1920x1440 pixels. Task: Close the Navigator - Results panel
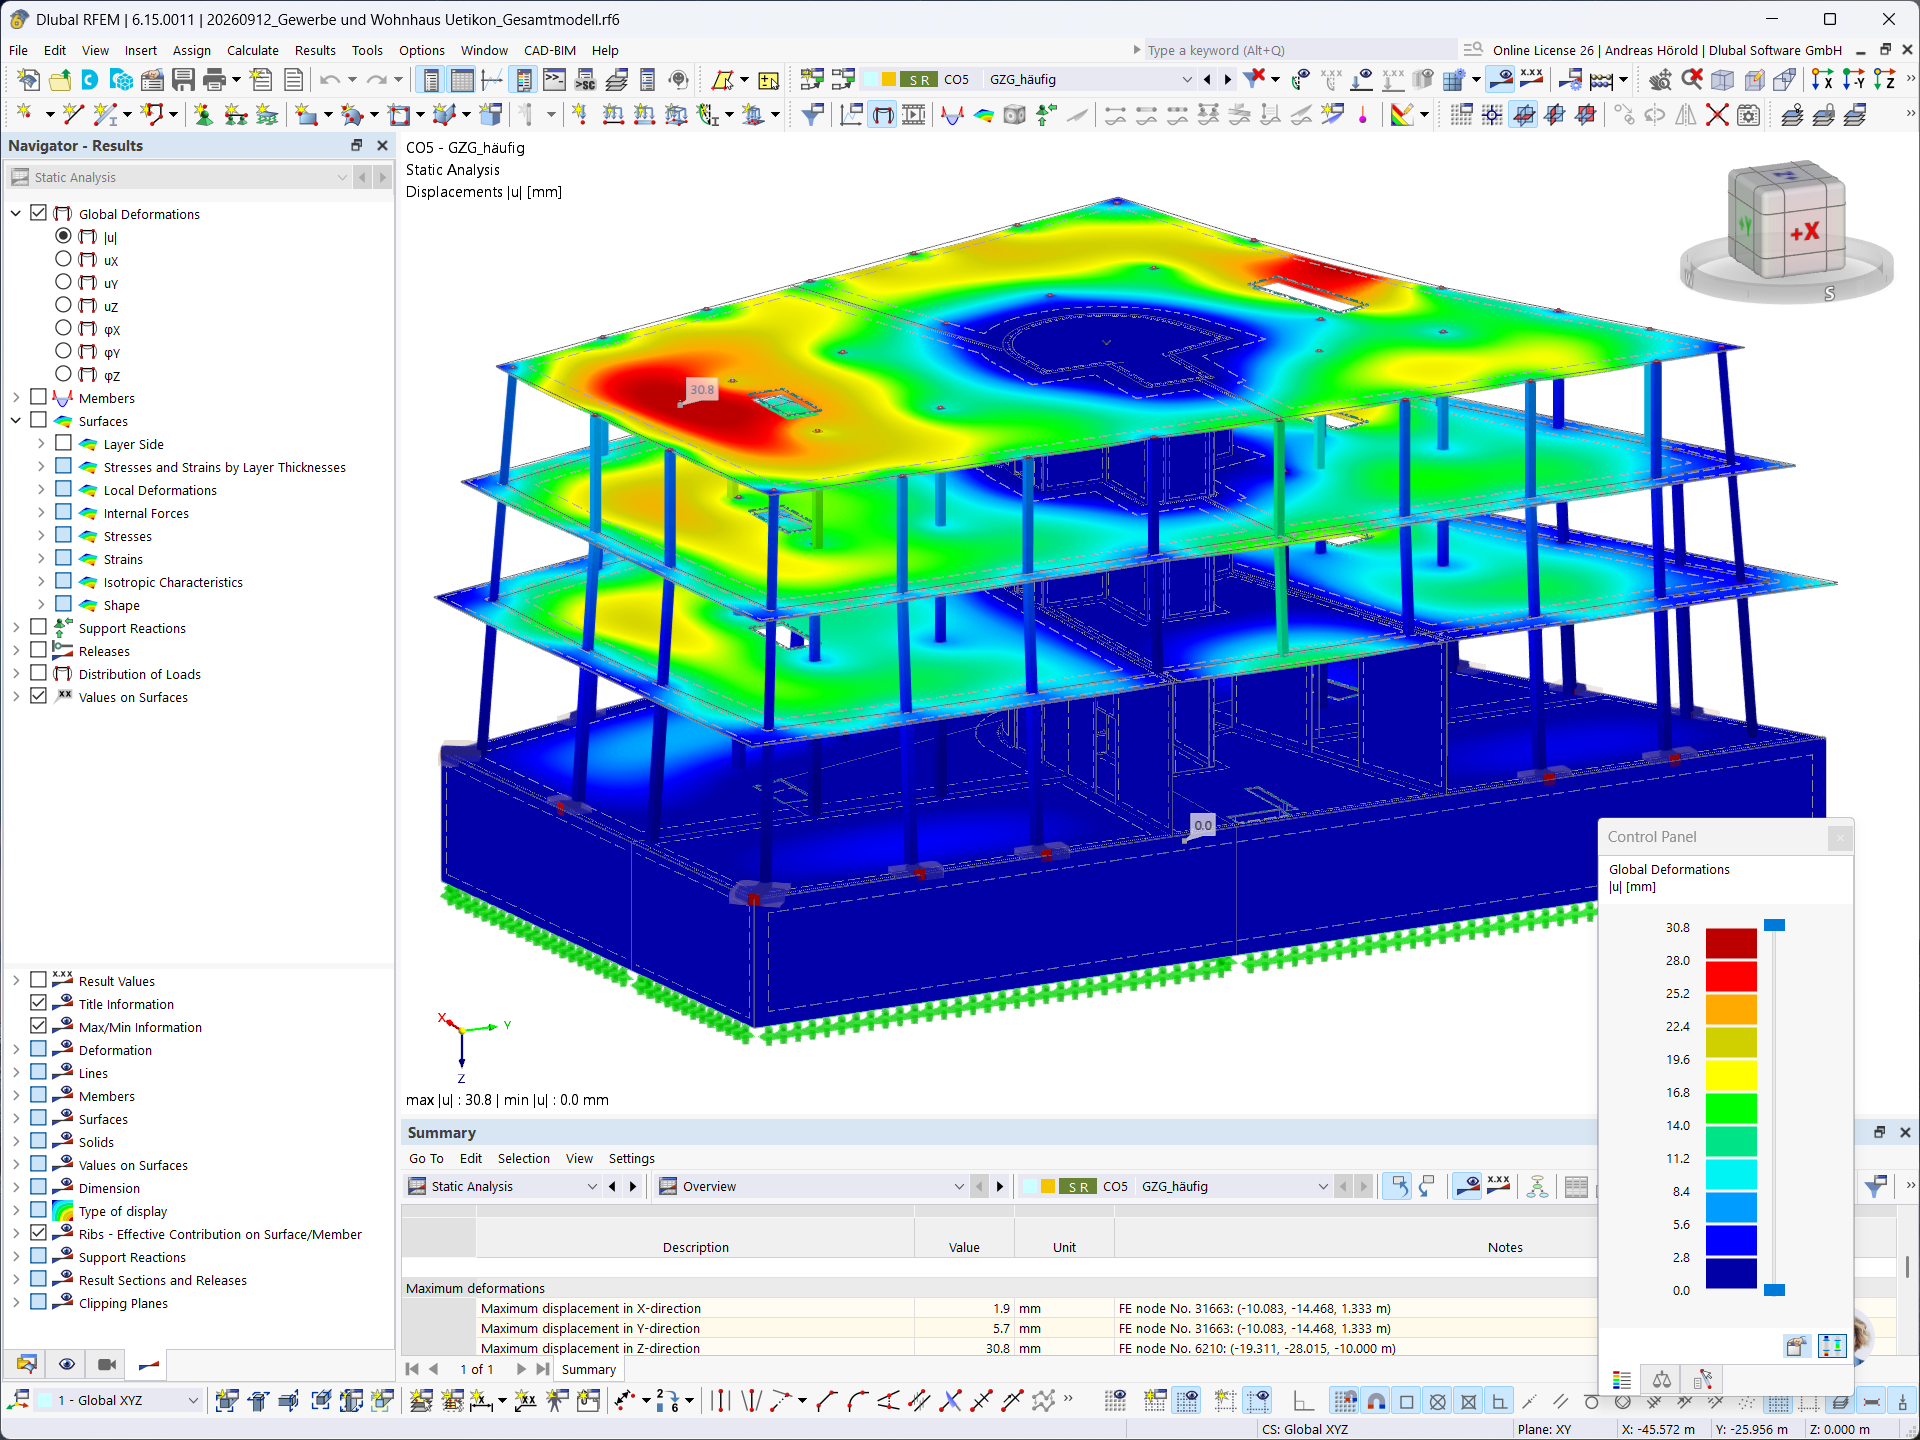tap(382, 145)
